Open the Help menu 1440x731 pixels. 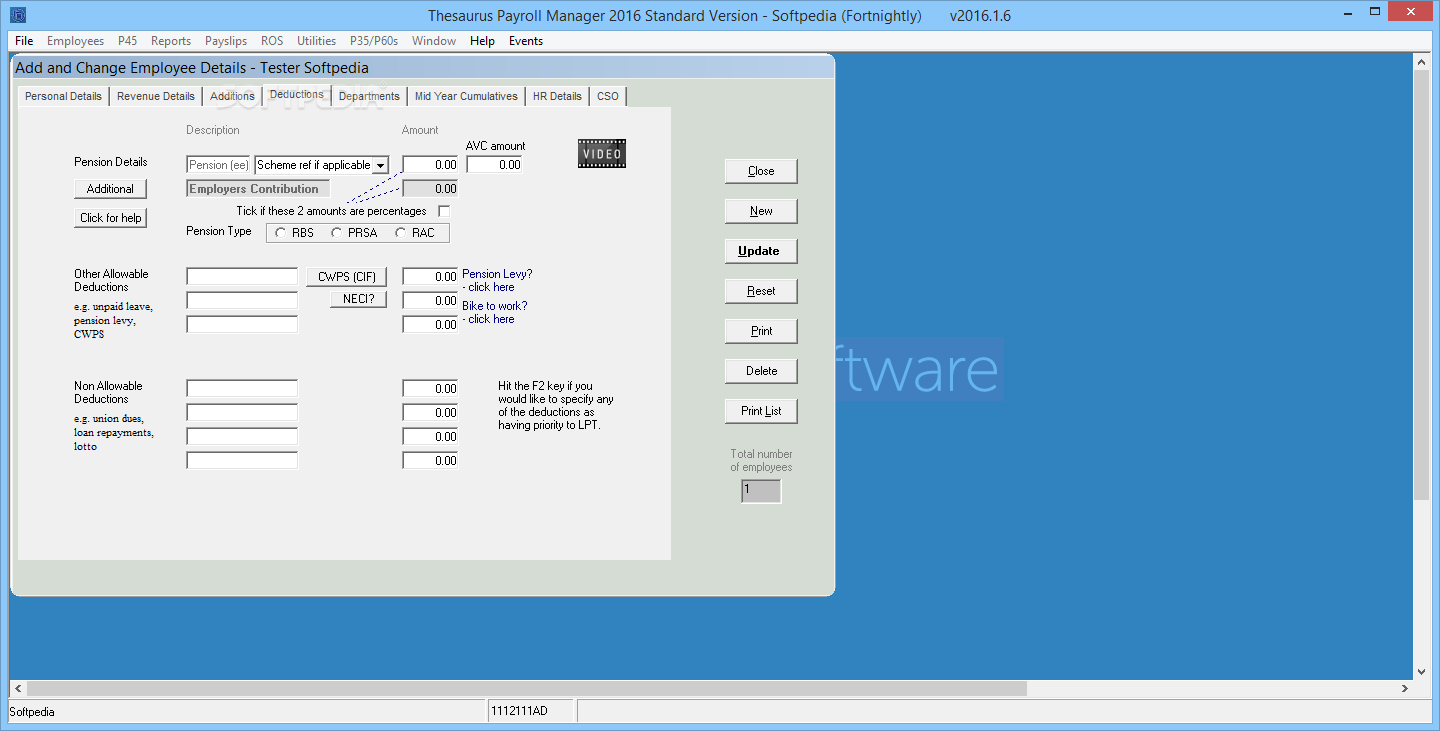pos(482,41)
